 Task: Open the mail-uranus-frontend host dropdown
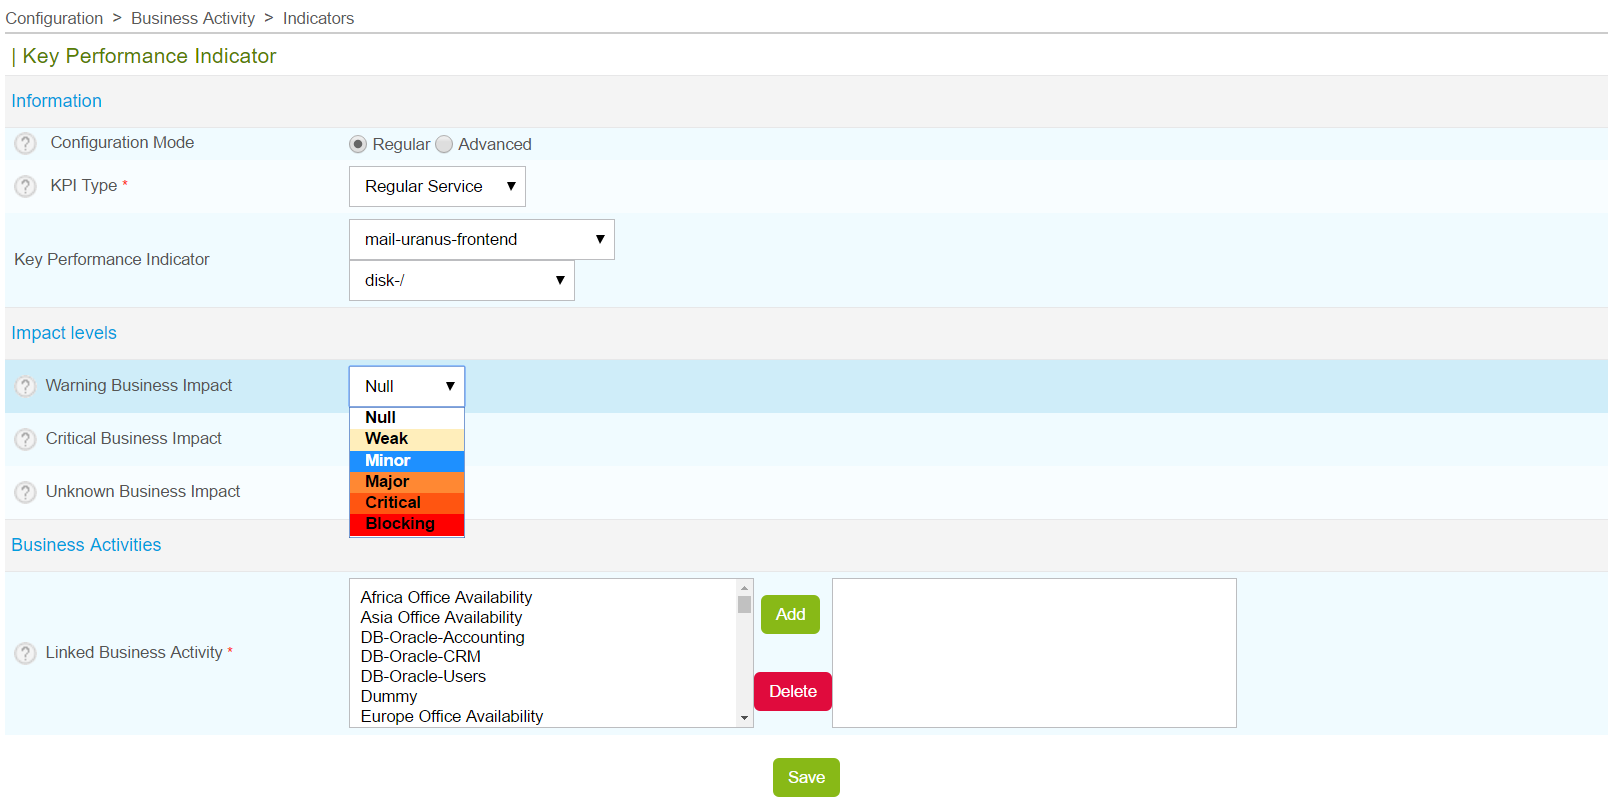481,240
